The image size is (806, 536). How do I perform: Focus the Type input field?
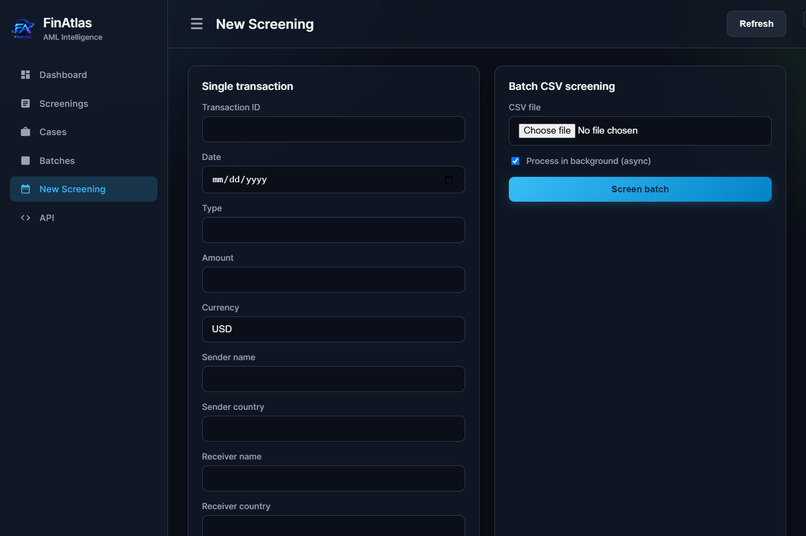tap(333, 230)
